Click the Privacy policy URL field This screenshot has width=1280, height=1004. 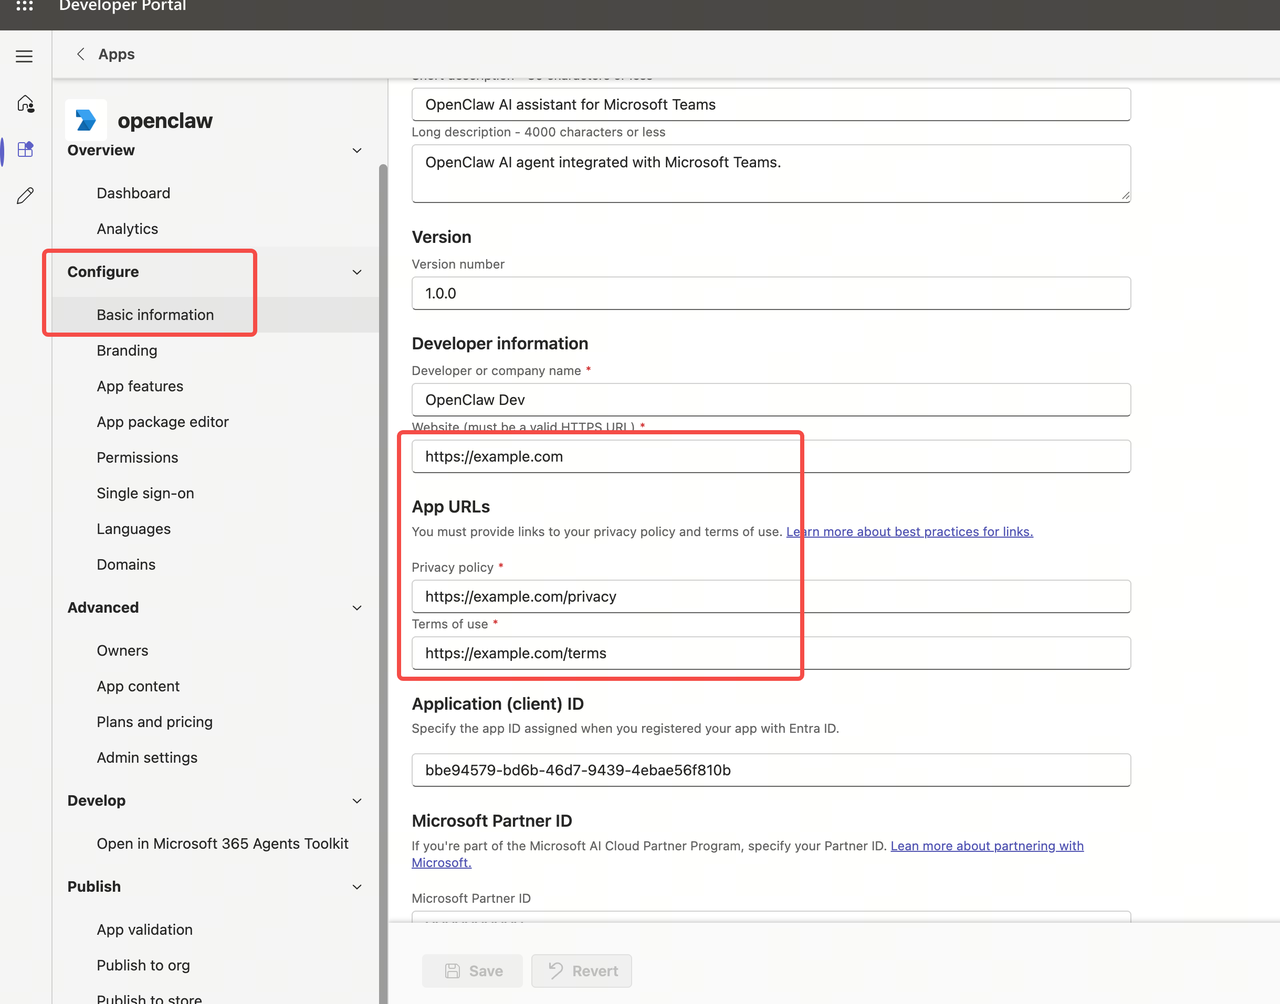(x=771, y=597)
